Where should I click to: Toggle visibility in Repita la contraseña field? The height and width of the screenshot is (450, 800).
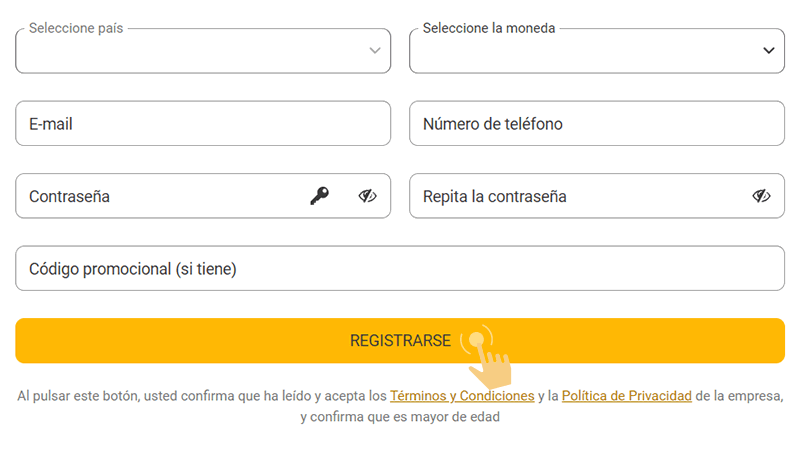coord(761,196)
